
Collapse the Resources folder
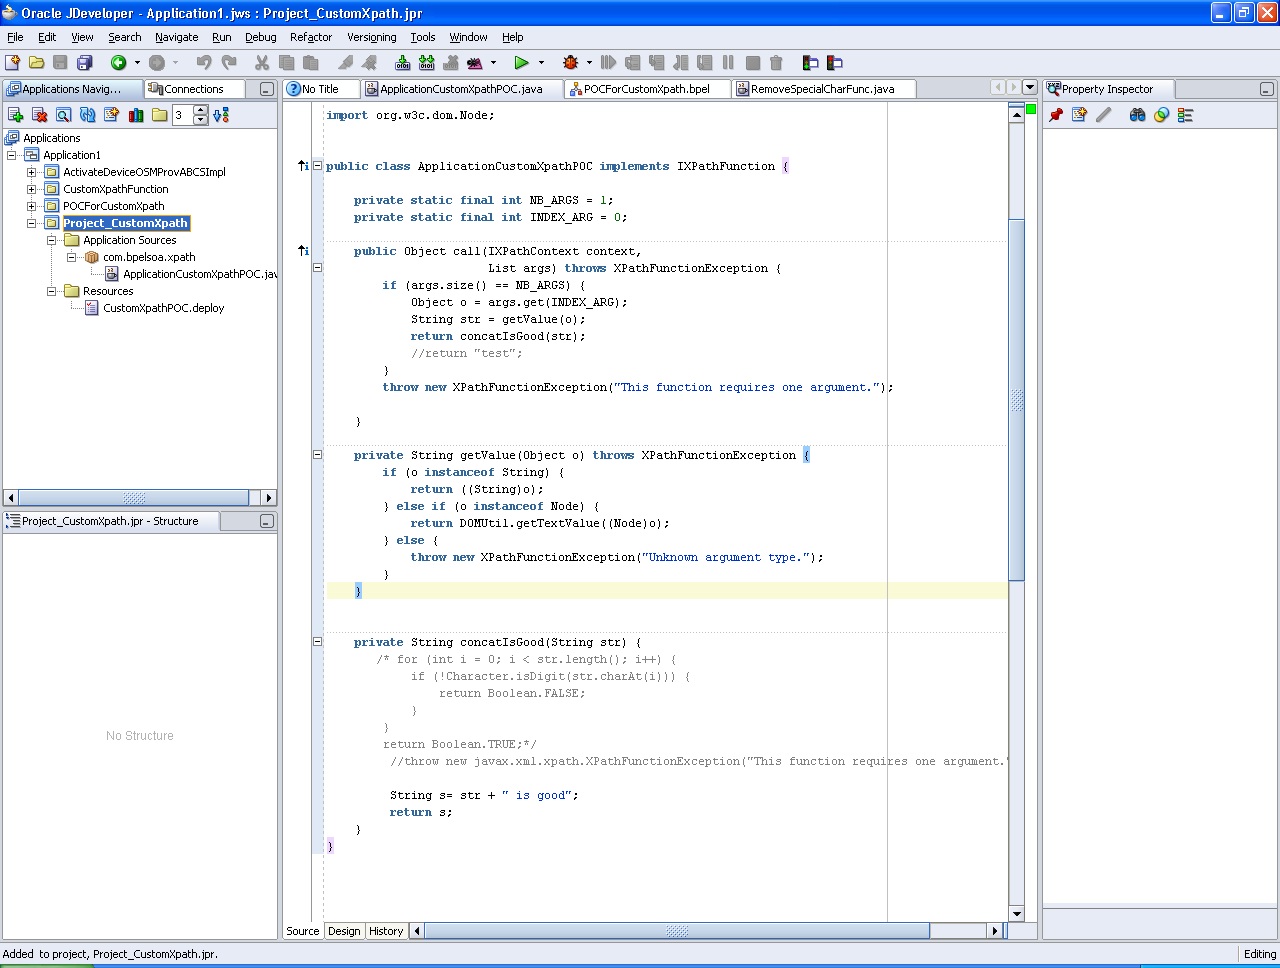pos(51,291)
